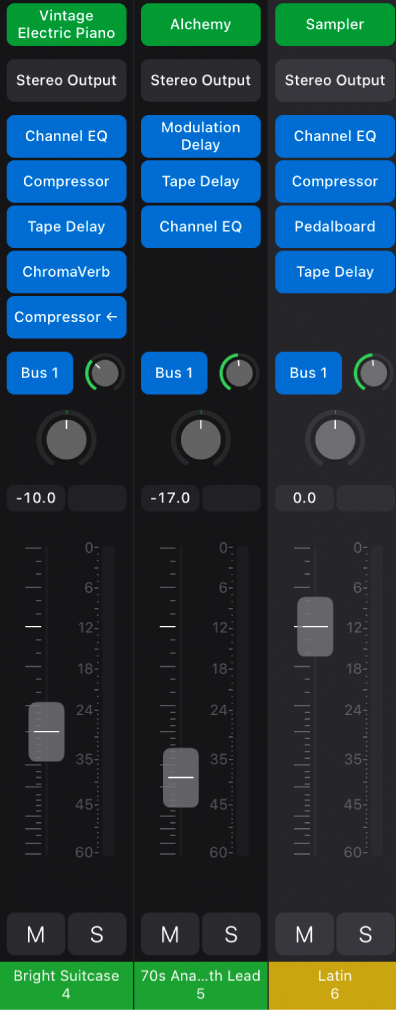
Task: Click peak level display beside -10.0
Action: pyautogui.click(x=97, y=498)
